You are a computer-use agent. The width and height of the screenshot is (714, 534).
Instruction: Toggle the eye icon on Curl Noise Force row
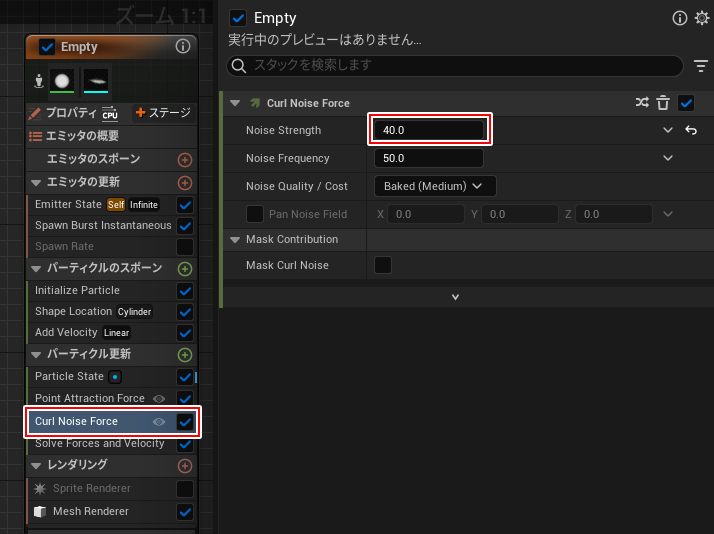coord(159,422)
